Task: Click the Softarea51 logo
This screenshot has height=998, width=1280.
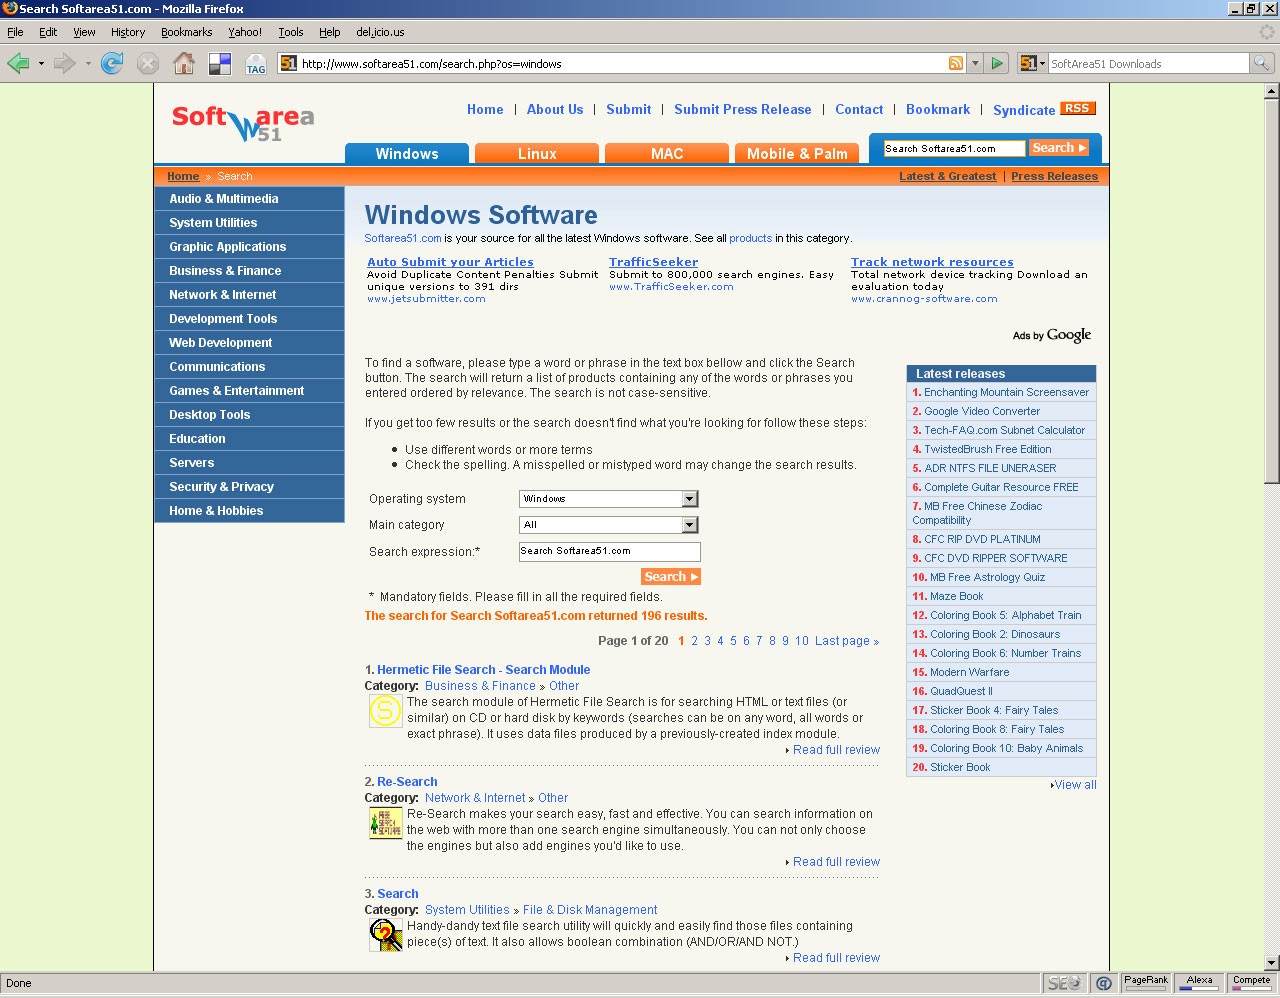Action: coord(243,123)
